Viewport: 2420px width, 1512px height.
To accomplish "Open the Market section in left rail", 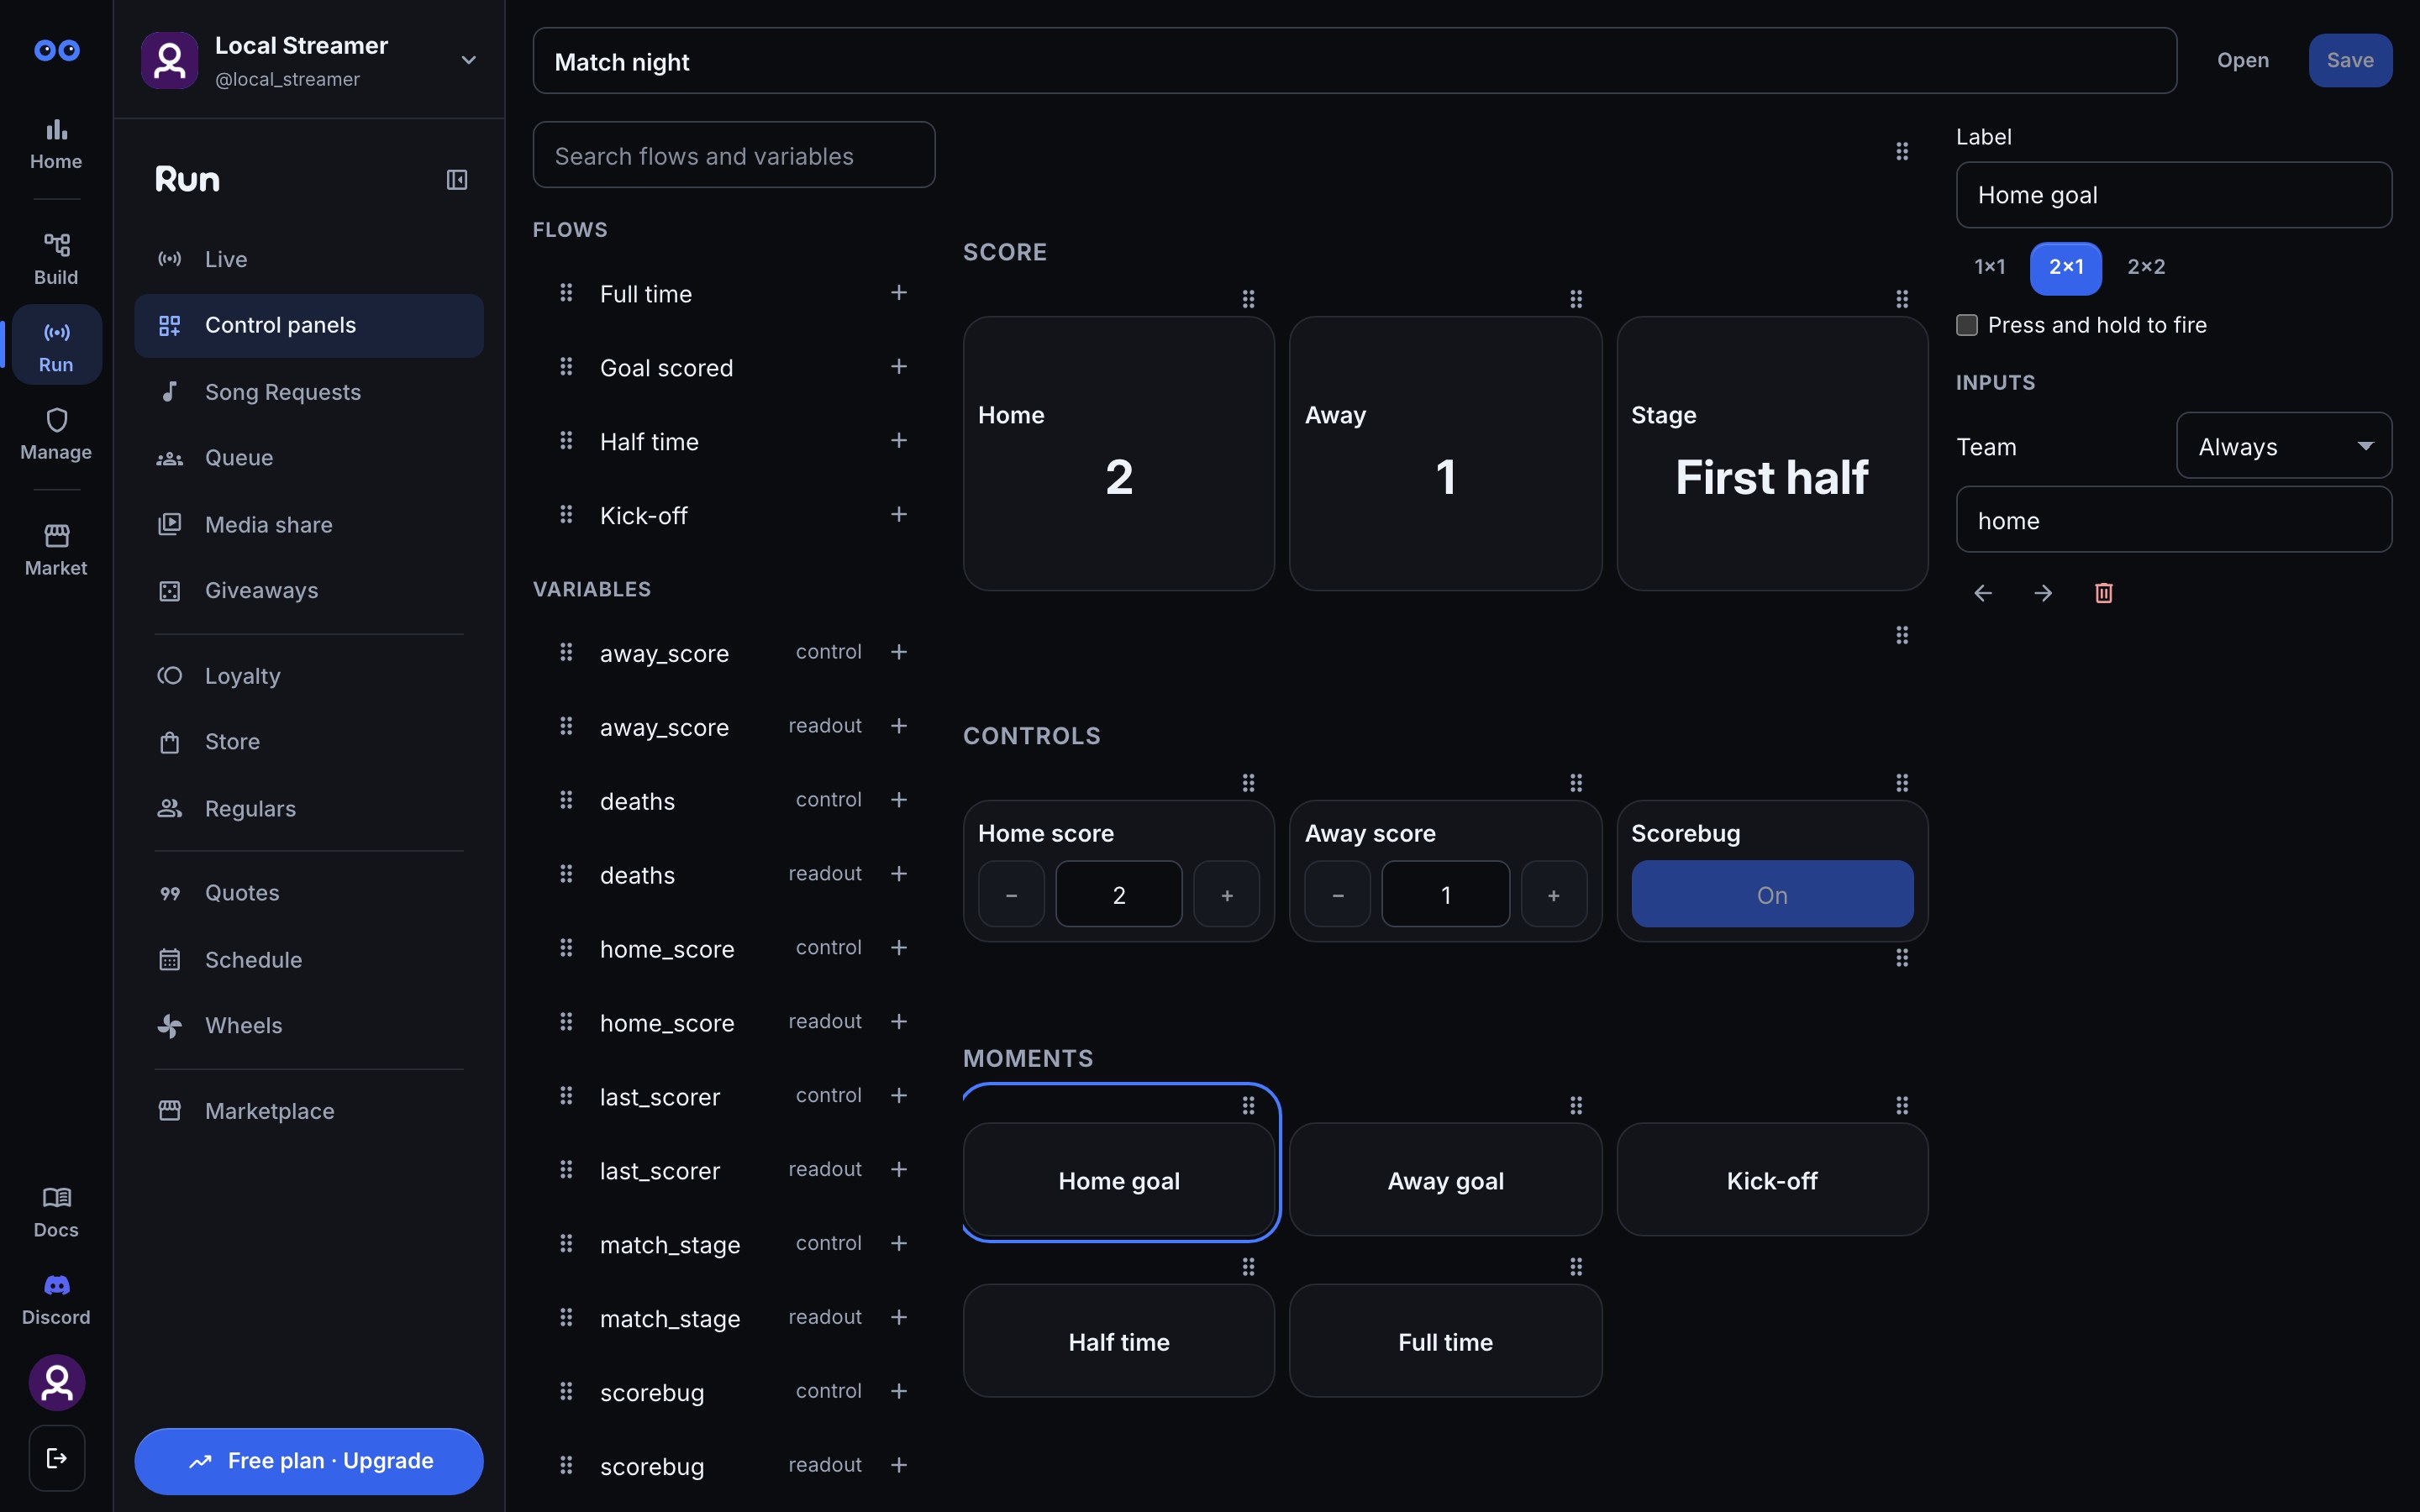I will (x=56, y=550).
